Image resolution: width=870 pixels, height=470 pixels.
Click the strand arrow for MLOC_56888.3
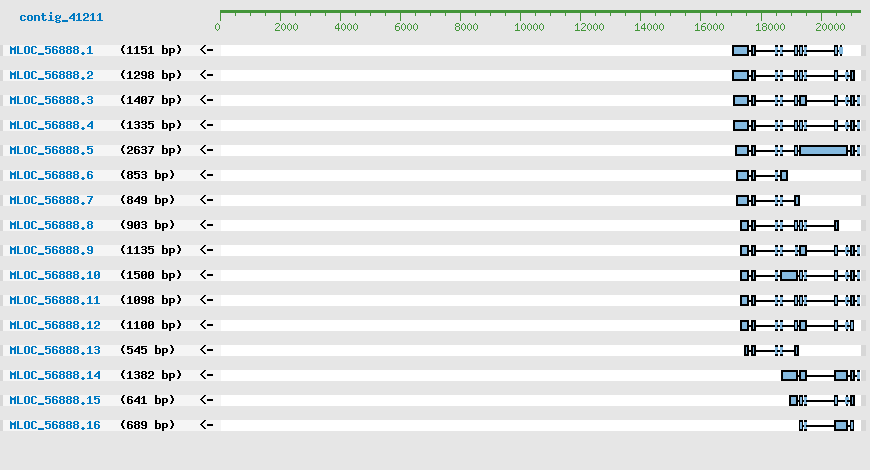click(x=207, y=100)
